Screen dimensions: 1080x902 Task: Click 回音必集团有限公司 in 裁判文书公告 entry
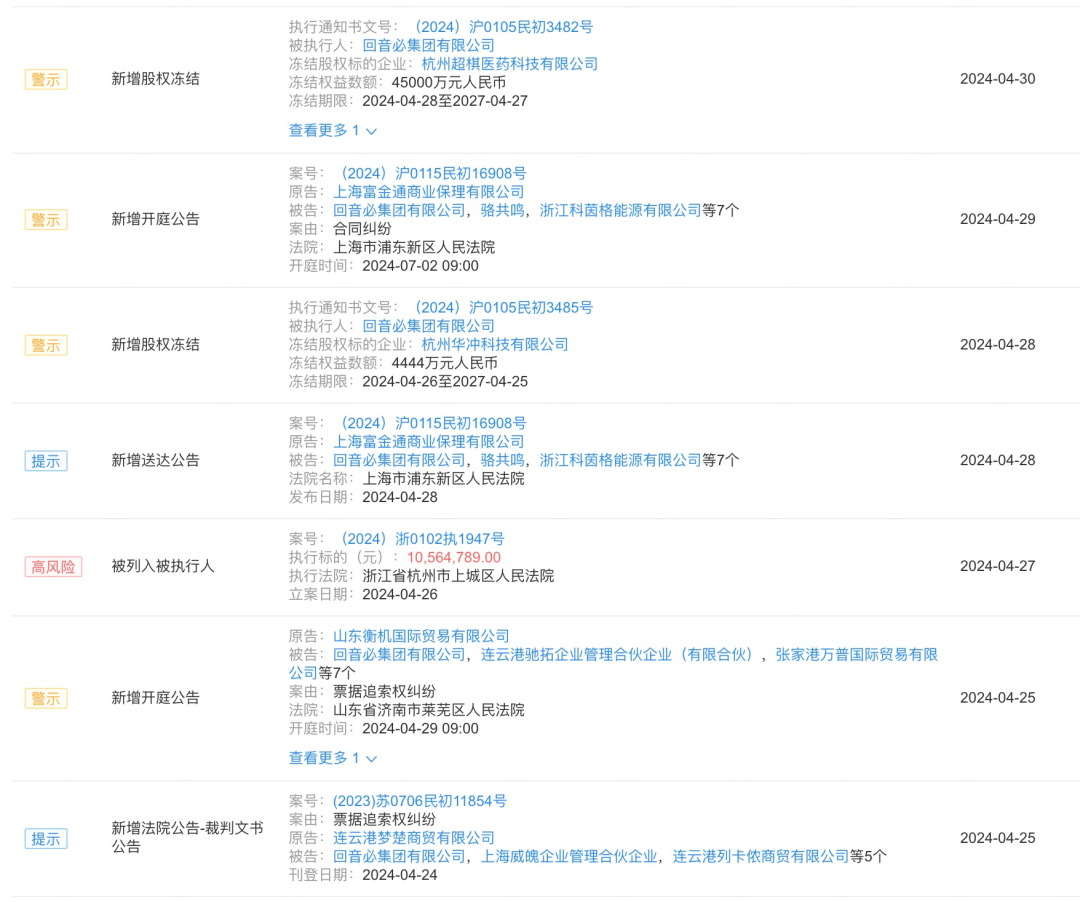point(399,857)
